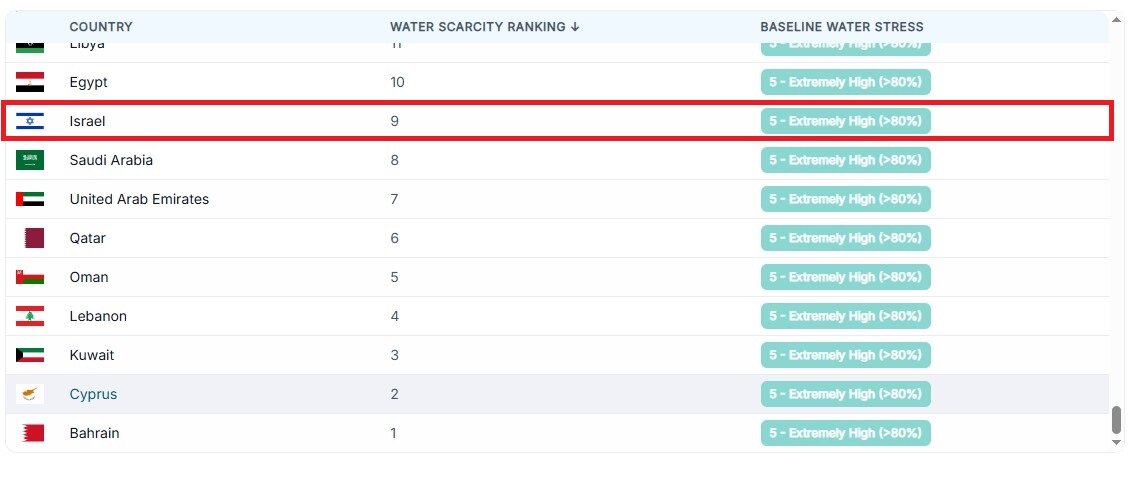Click the Israel flag icon
The image size is (1130, 480).
tap(30, 121)
